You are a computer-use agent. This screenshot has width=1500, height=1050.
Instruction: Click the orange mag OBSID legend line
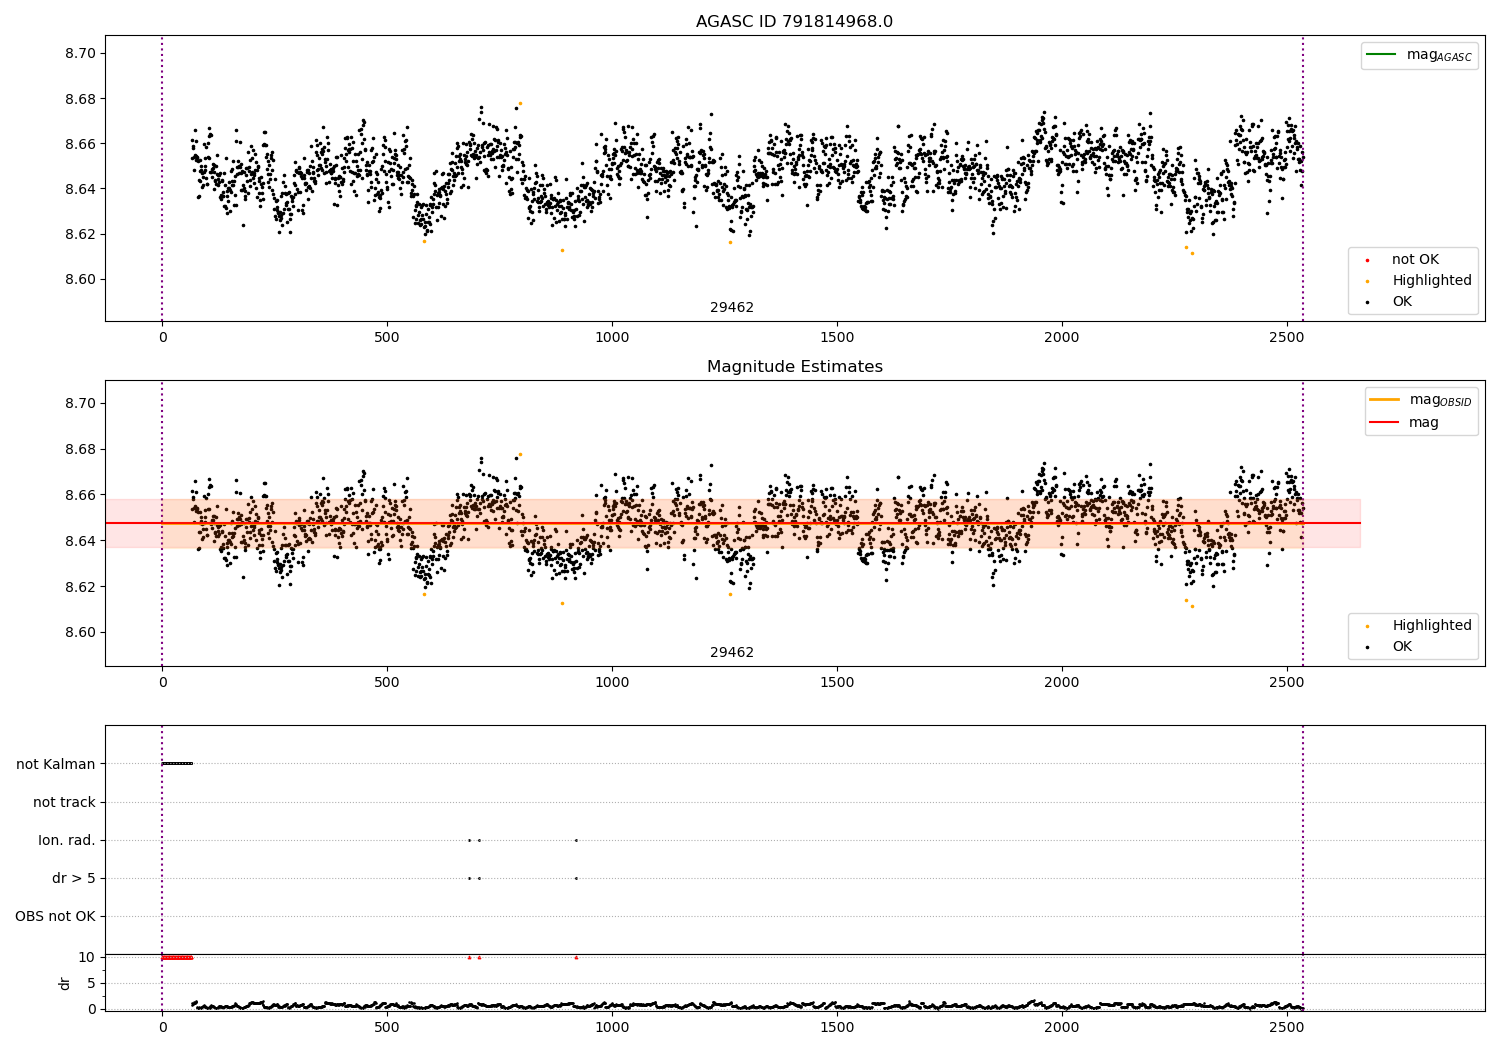tap(1384, 400)
